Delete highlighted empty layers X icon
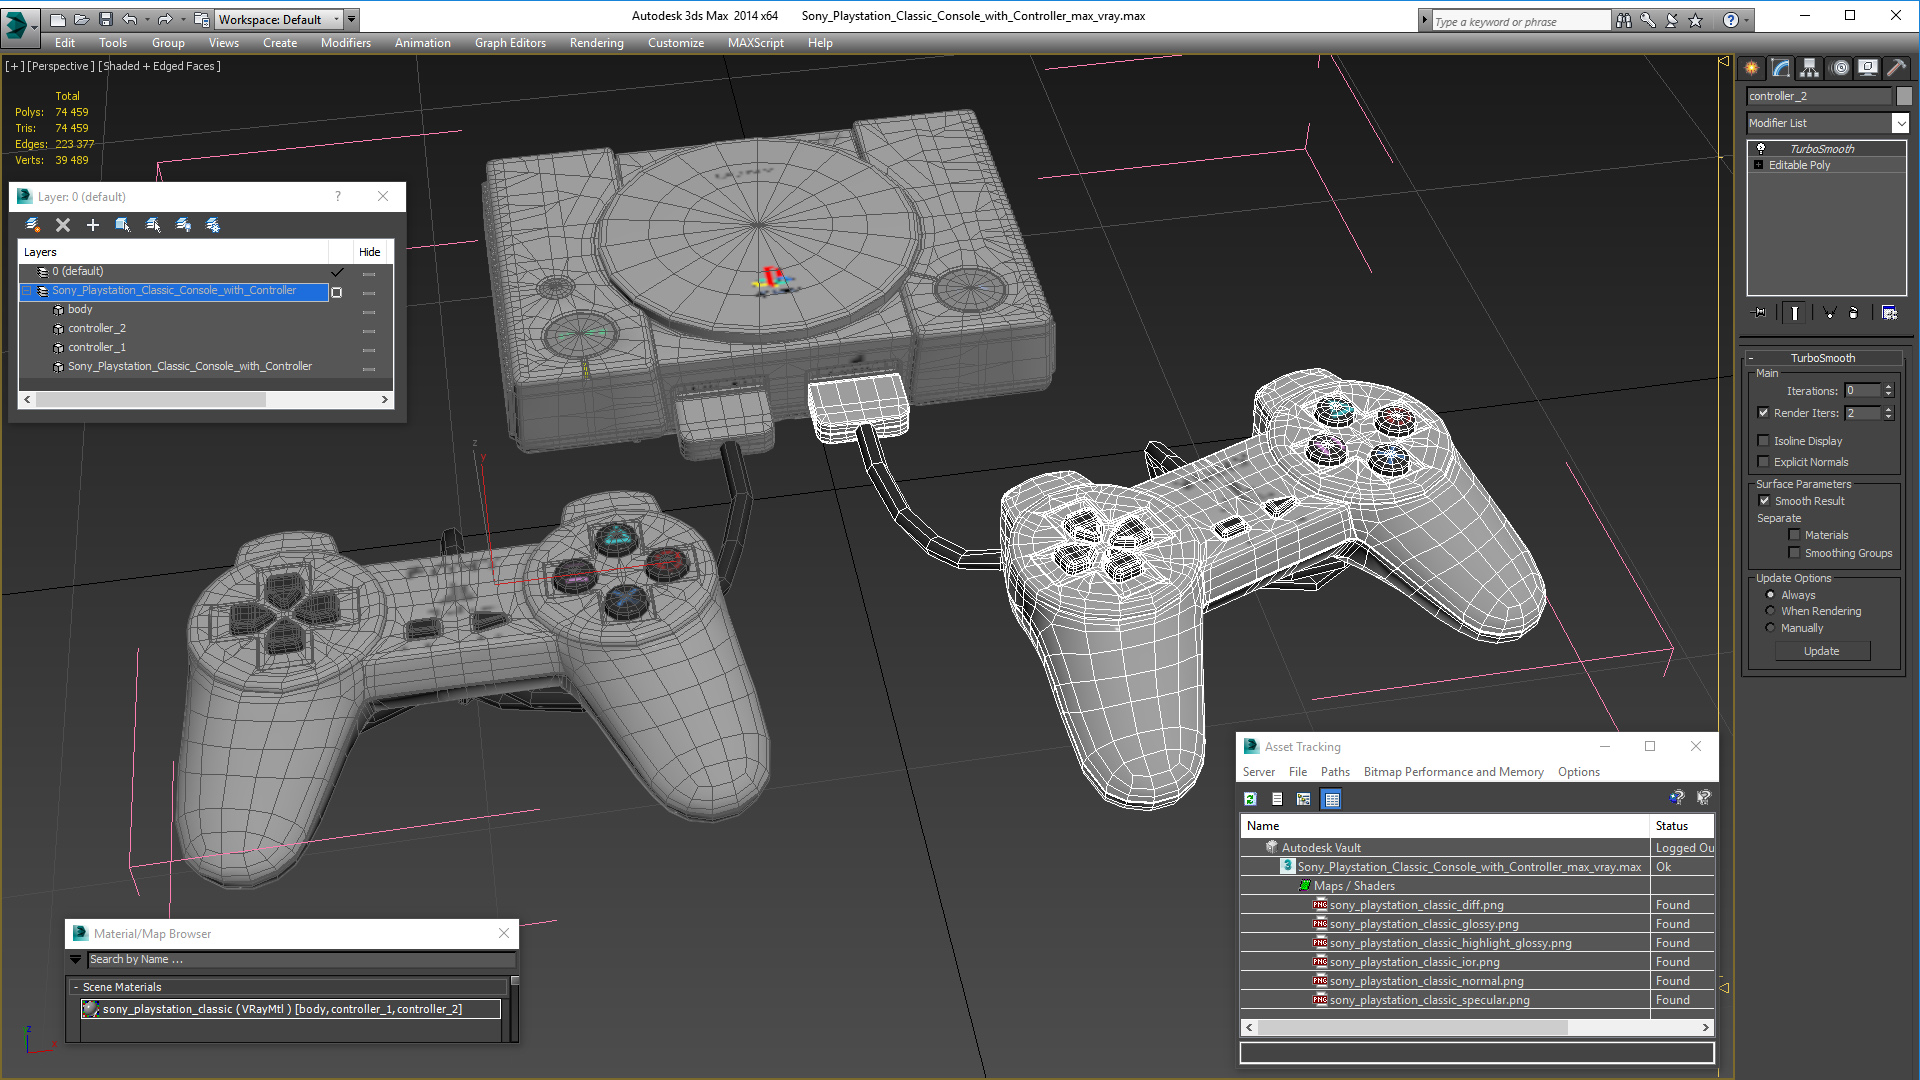1920x1080 pixels. pyautogui.click(x=63, y=225)
